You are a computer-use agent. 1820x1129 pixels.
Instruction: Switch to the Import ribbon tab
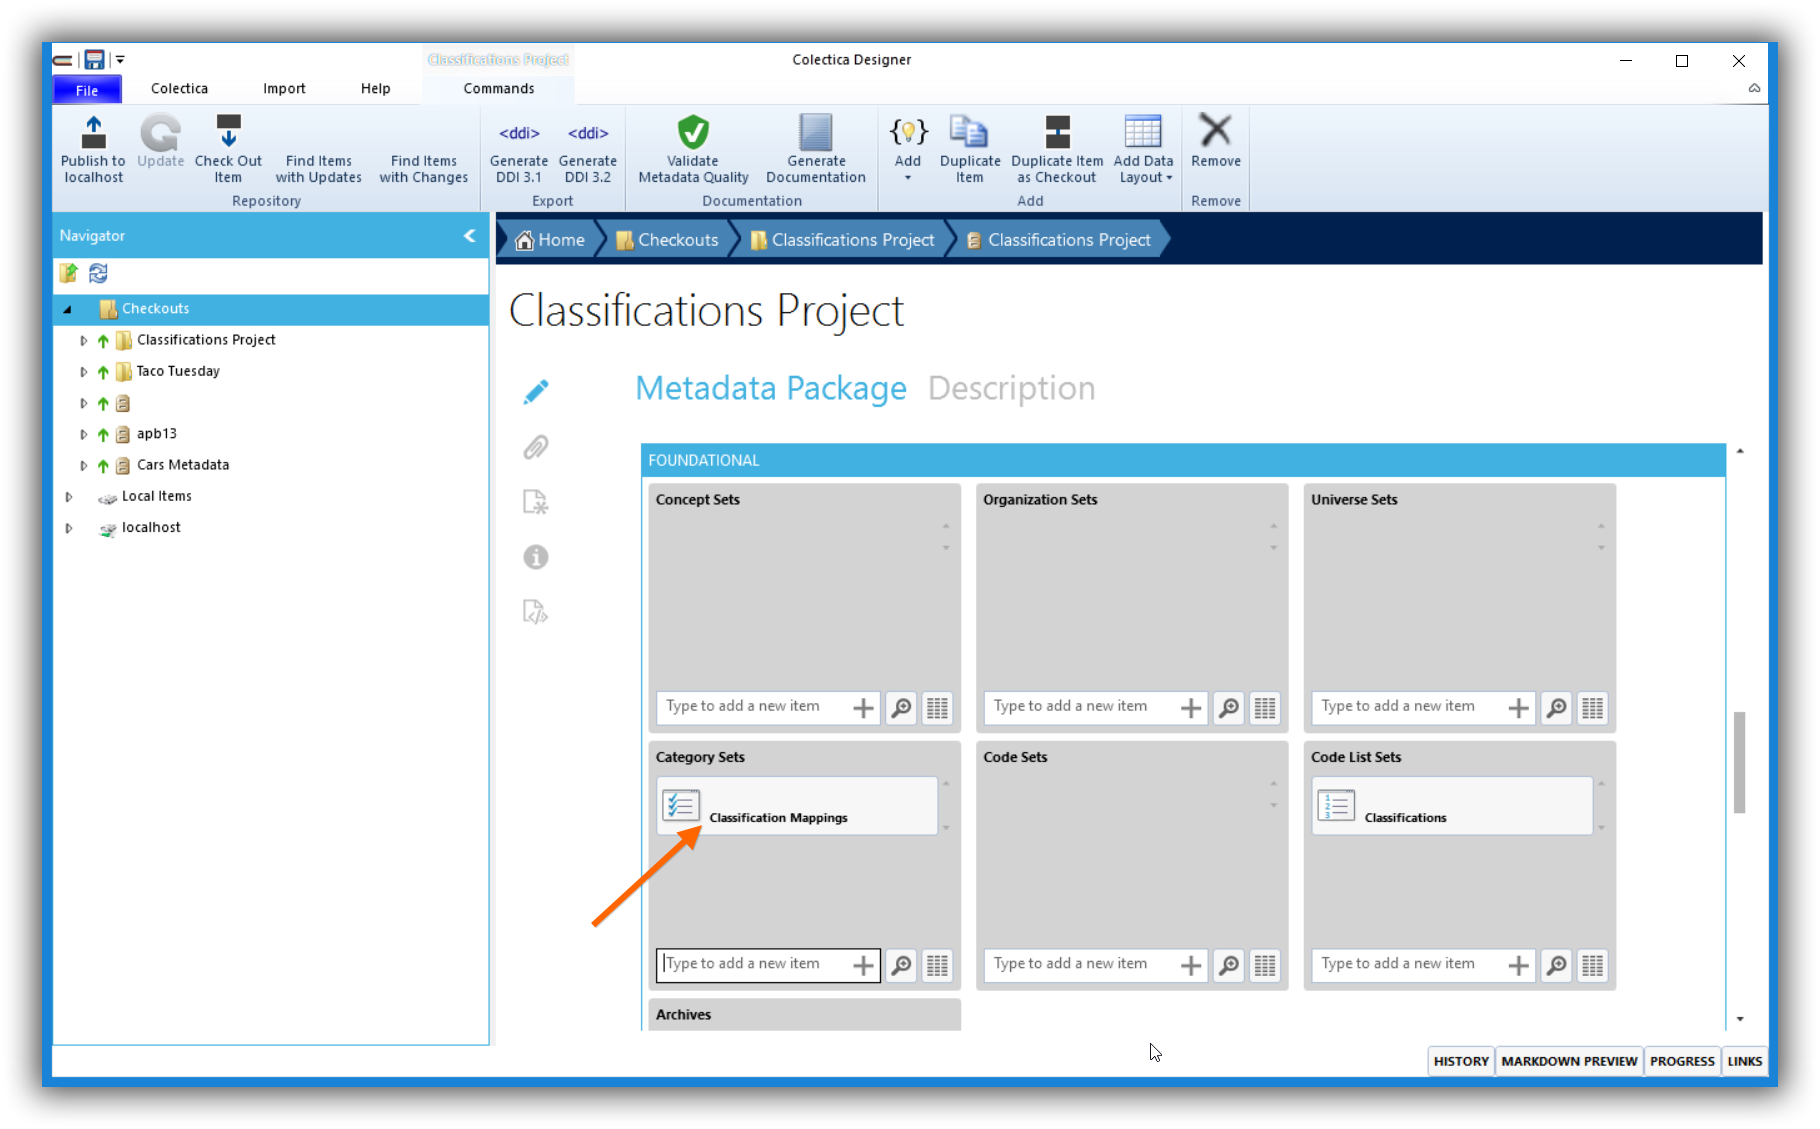284,89
